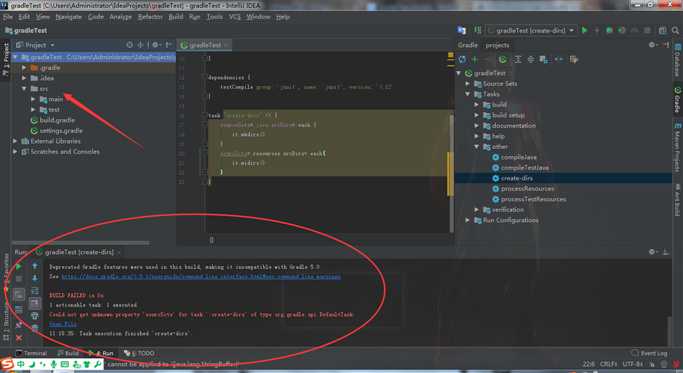Expand all nodes in the Gradle panel
683x373 pixels.
coord(517,59)
